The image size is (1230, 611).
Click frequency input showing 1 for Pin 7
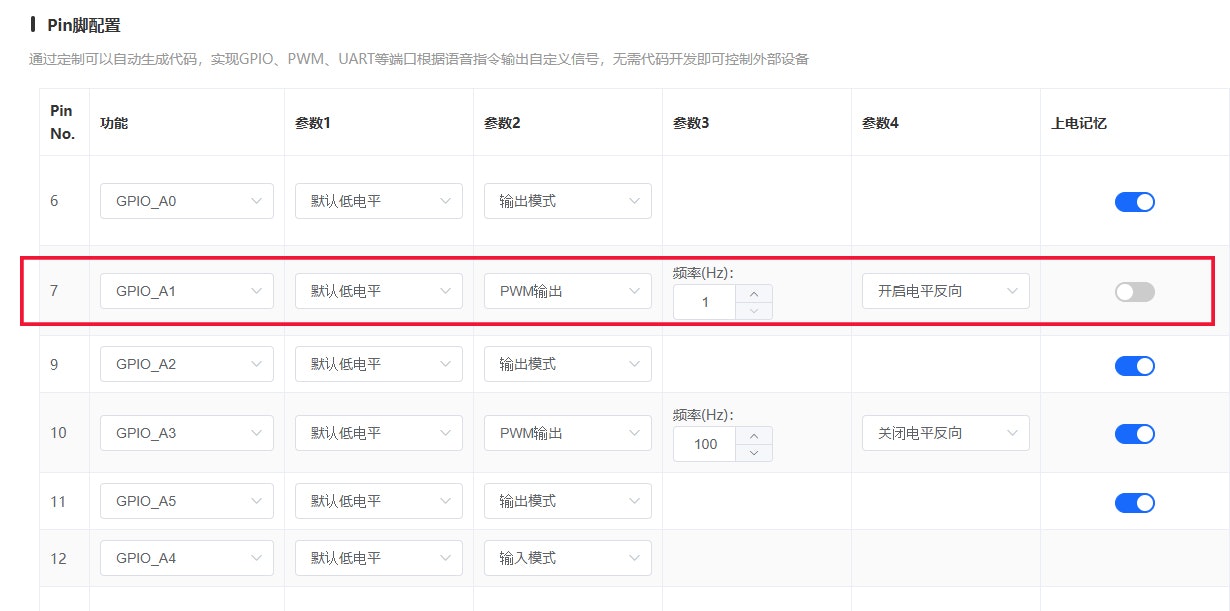(x=705, y=302)
